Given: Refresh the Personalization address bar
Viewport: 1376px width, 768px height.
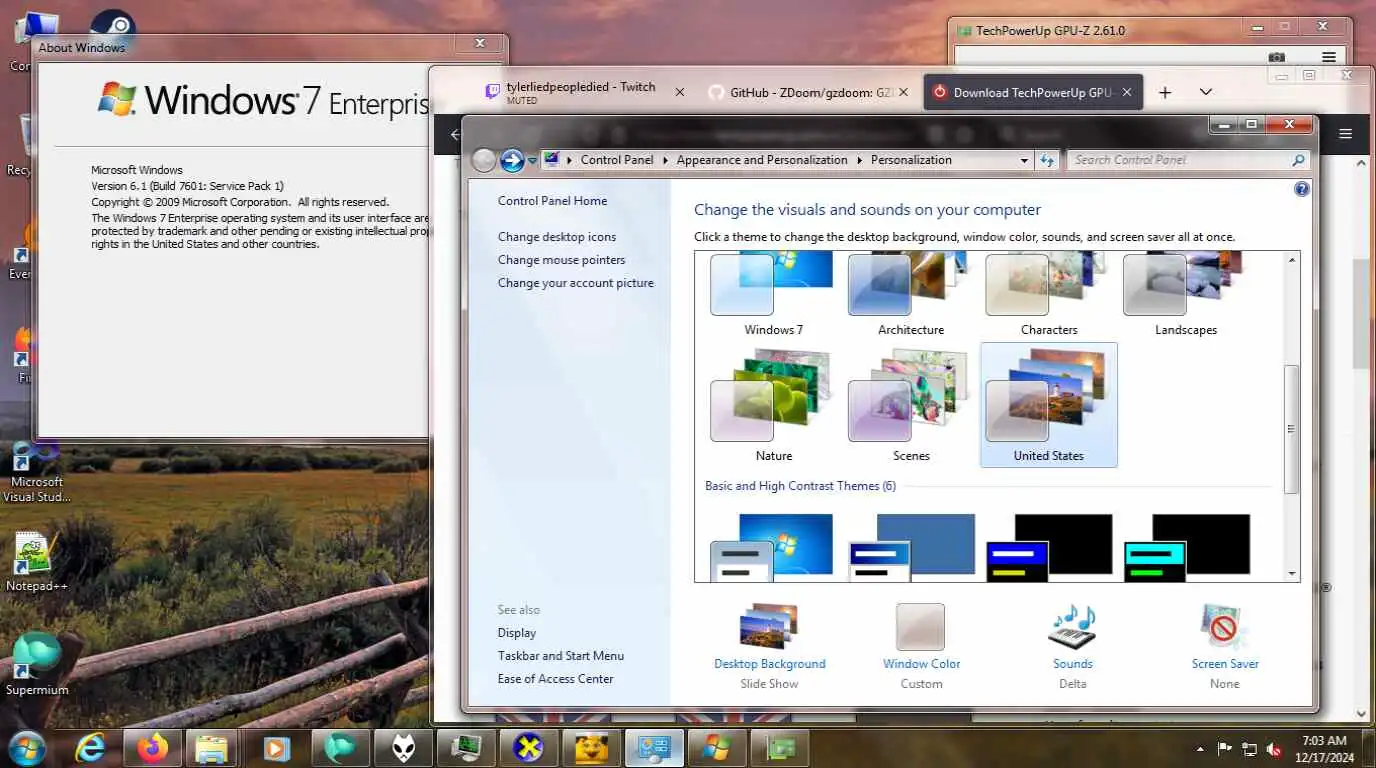Looking at the screenshot, I should (x=1047, y=160).
